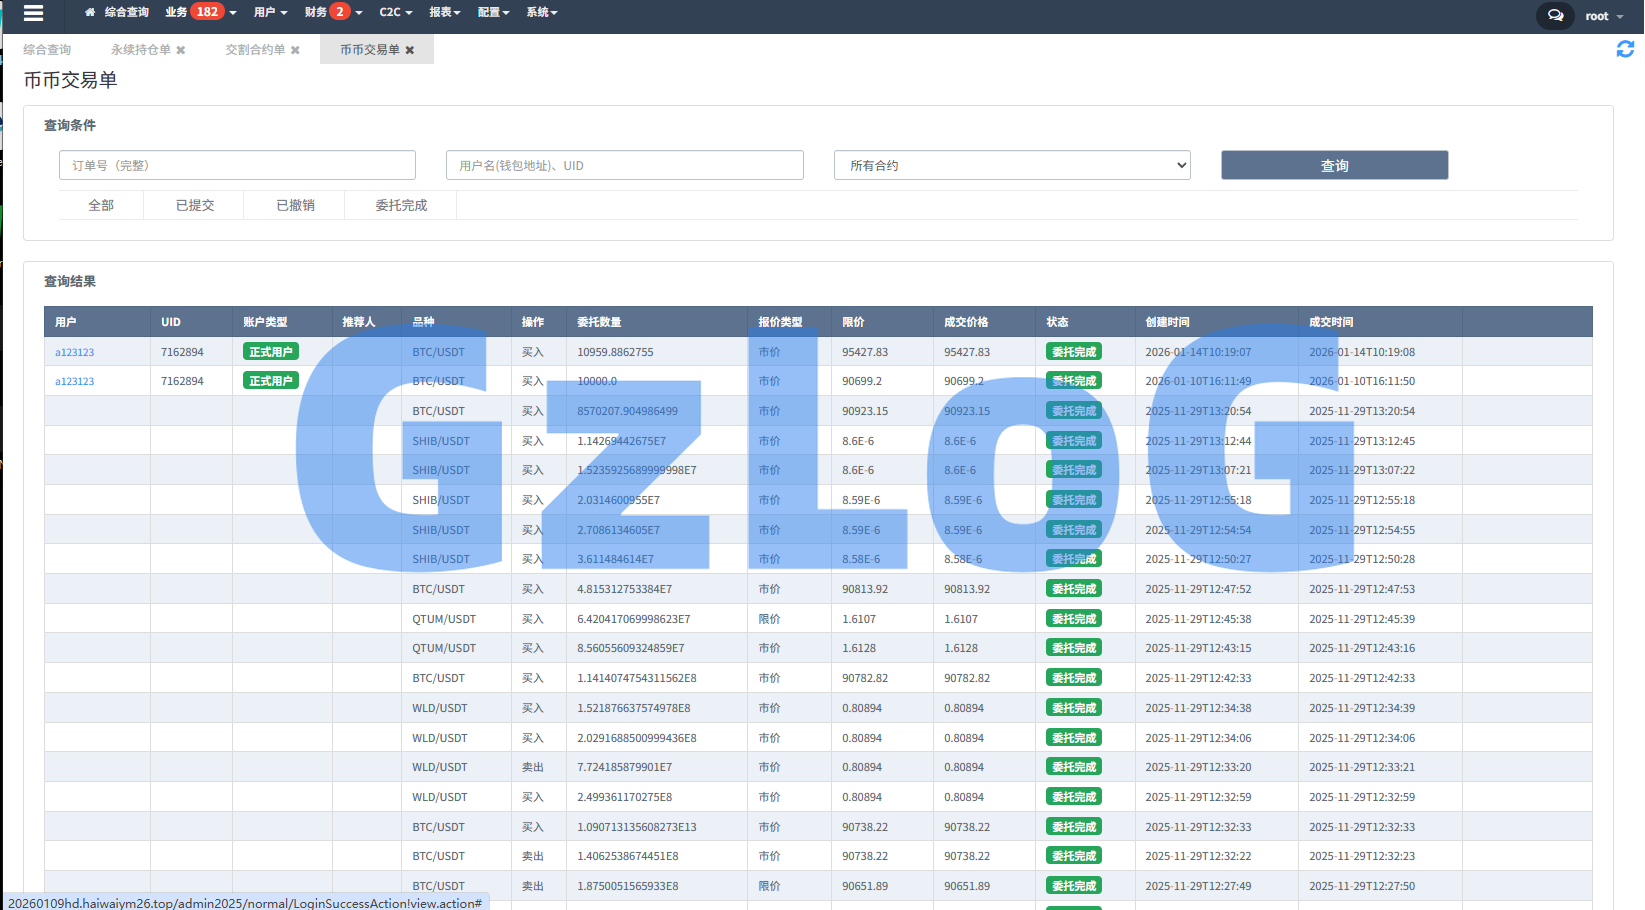
Task: Click the blue refresh icon
Action: (1625, 49)
